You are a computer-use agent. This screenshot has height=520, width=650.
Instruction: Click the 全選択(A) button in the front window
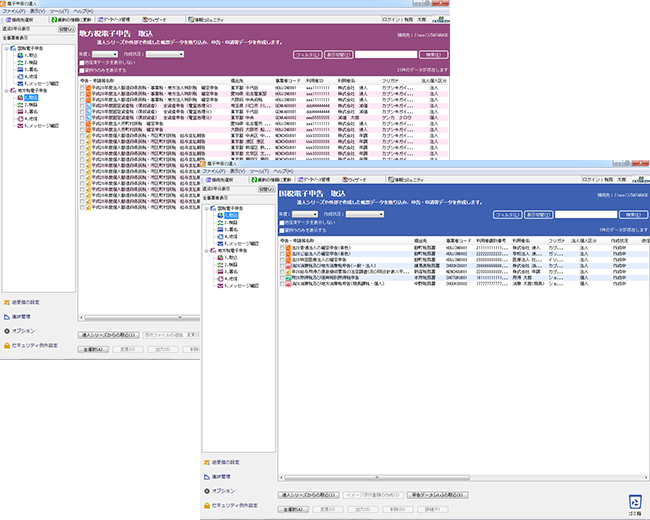tap(293, 509)
